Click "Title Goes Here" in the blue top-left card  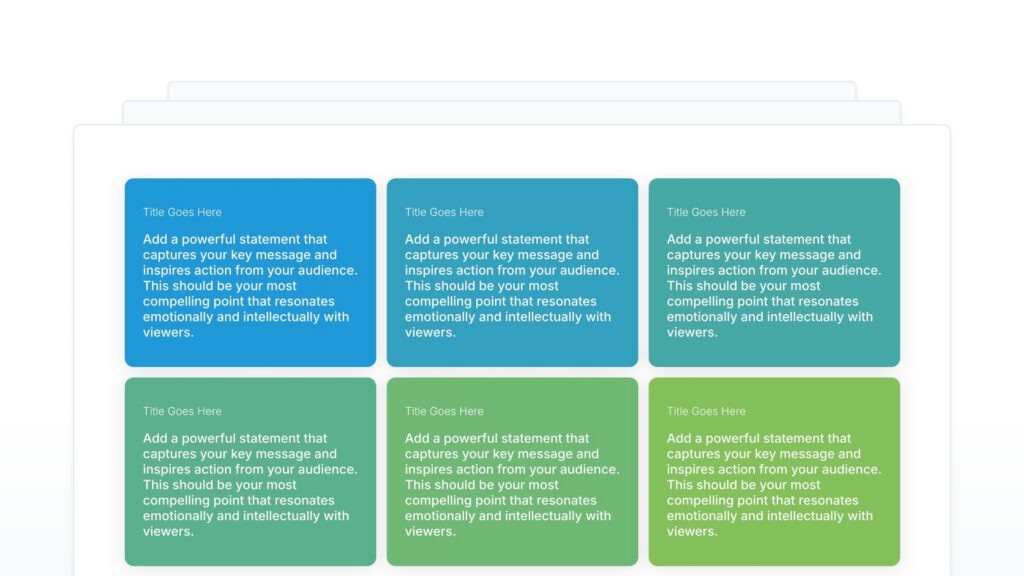(182, 212)
